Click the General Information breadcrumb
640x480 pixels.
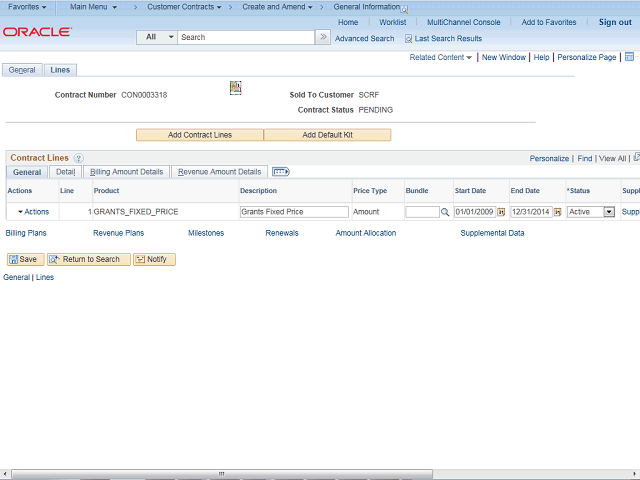pos(367,7)
